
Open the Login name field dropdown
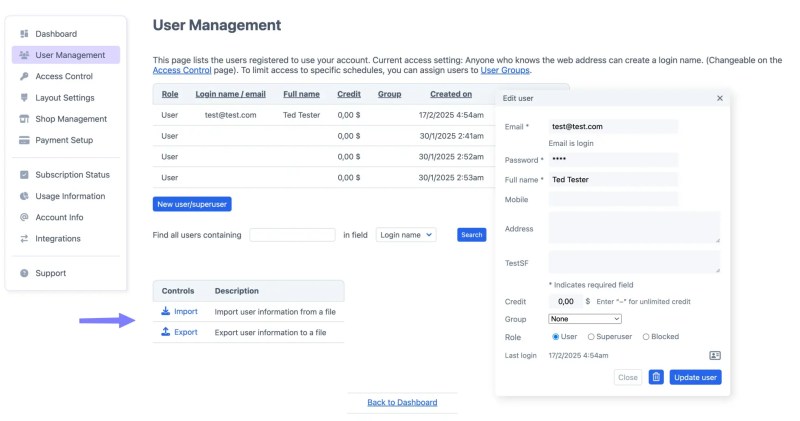(406, 235)
